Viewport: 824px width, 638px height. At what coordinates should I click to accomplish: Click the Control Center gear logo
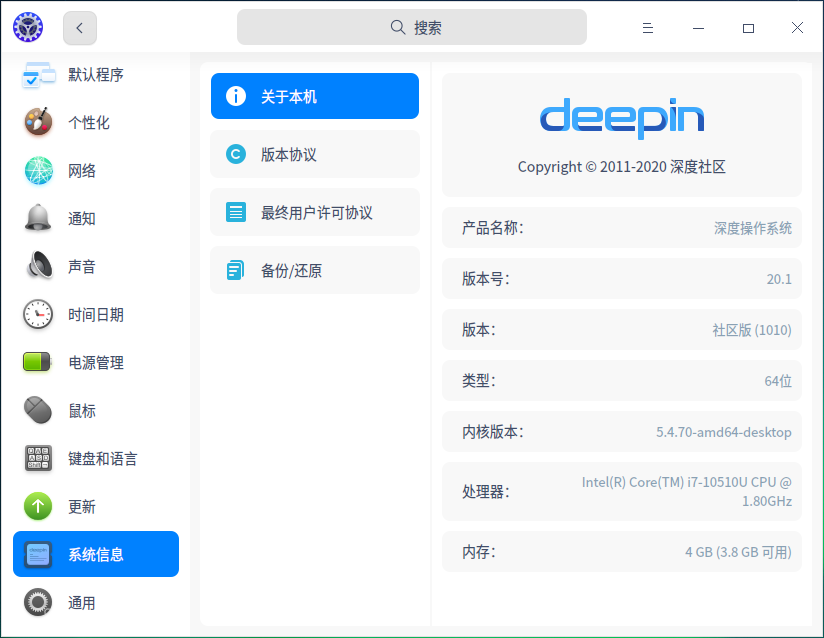(28, 27)
